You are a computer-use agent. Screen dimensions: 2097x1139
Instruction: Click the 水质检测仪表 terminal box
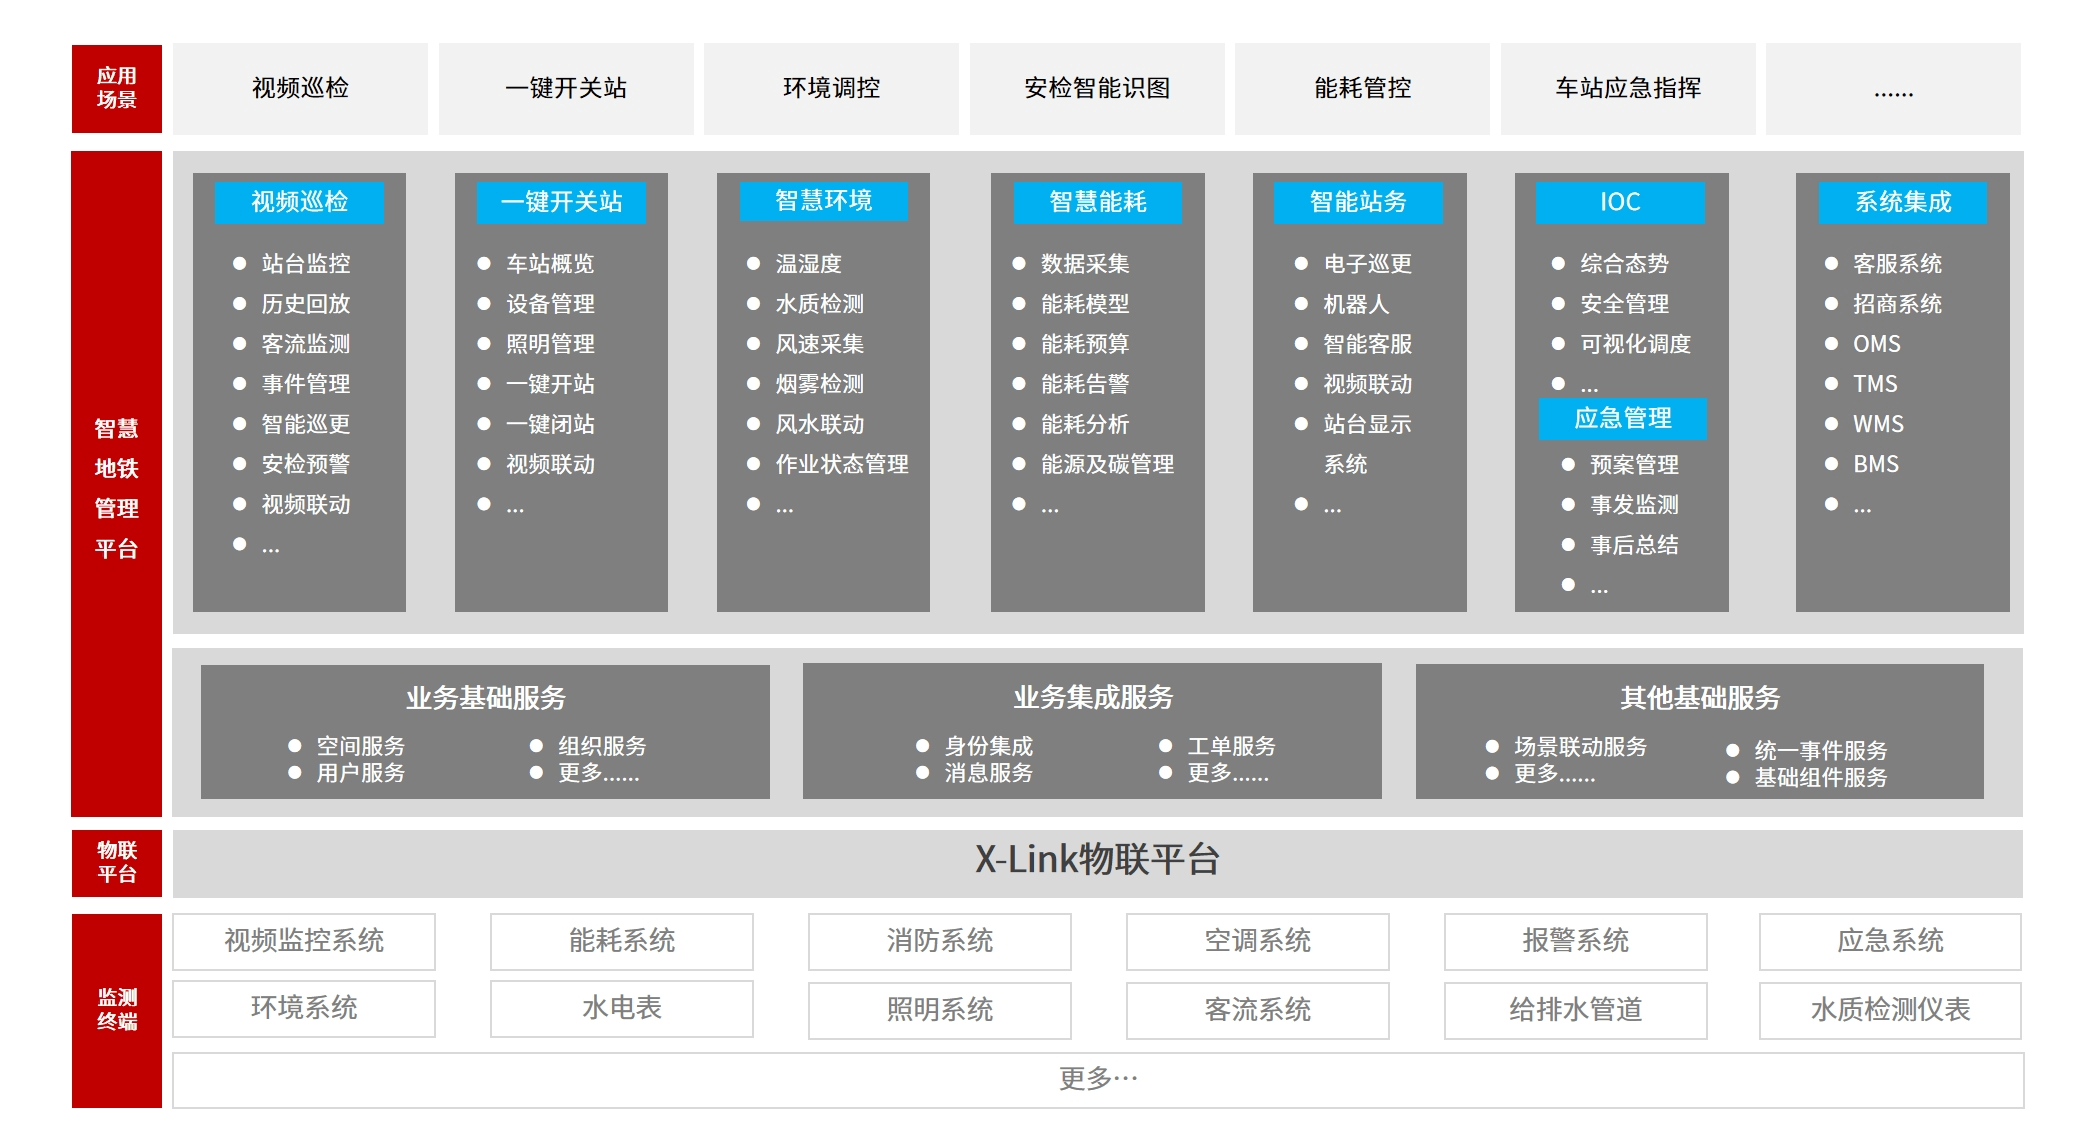(x=1891, y=1010)
